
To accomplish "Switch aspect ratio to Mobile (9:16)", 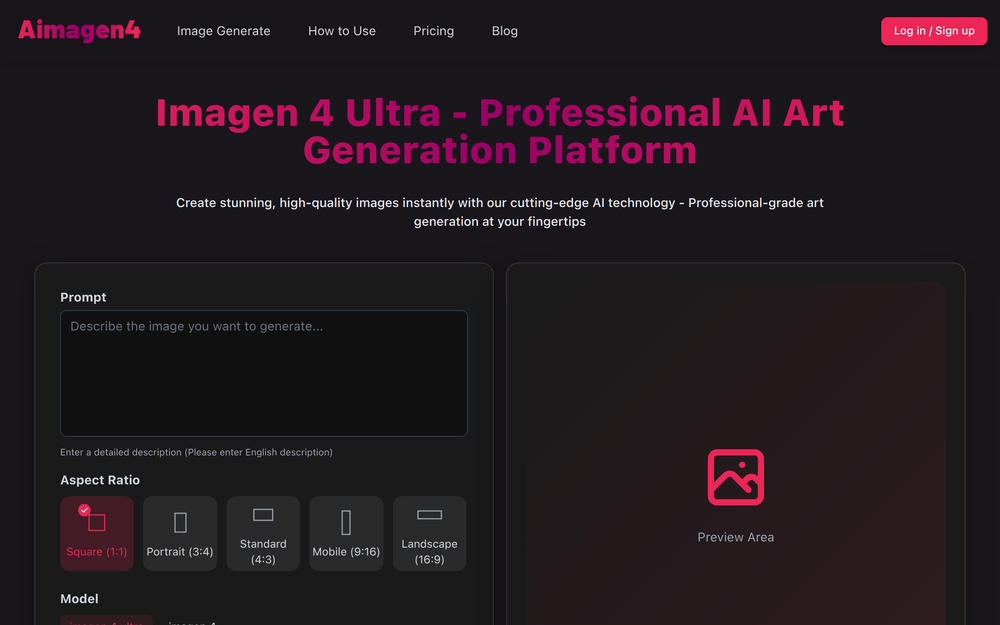I will click(346, 533).
